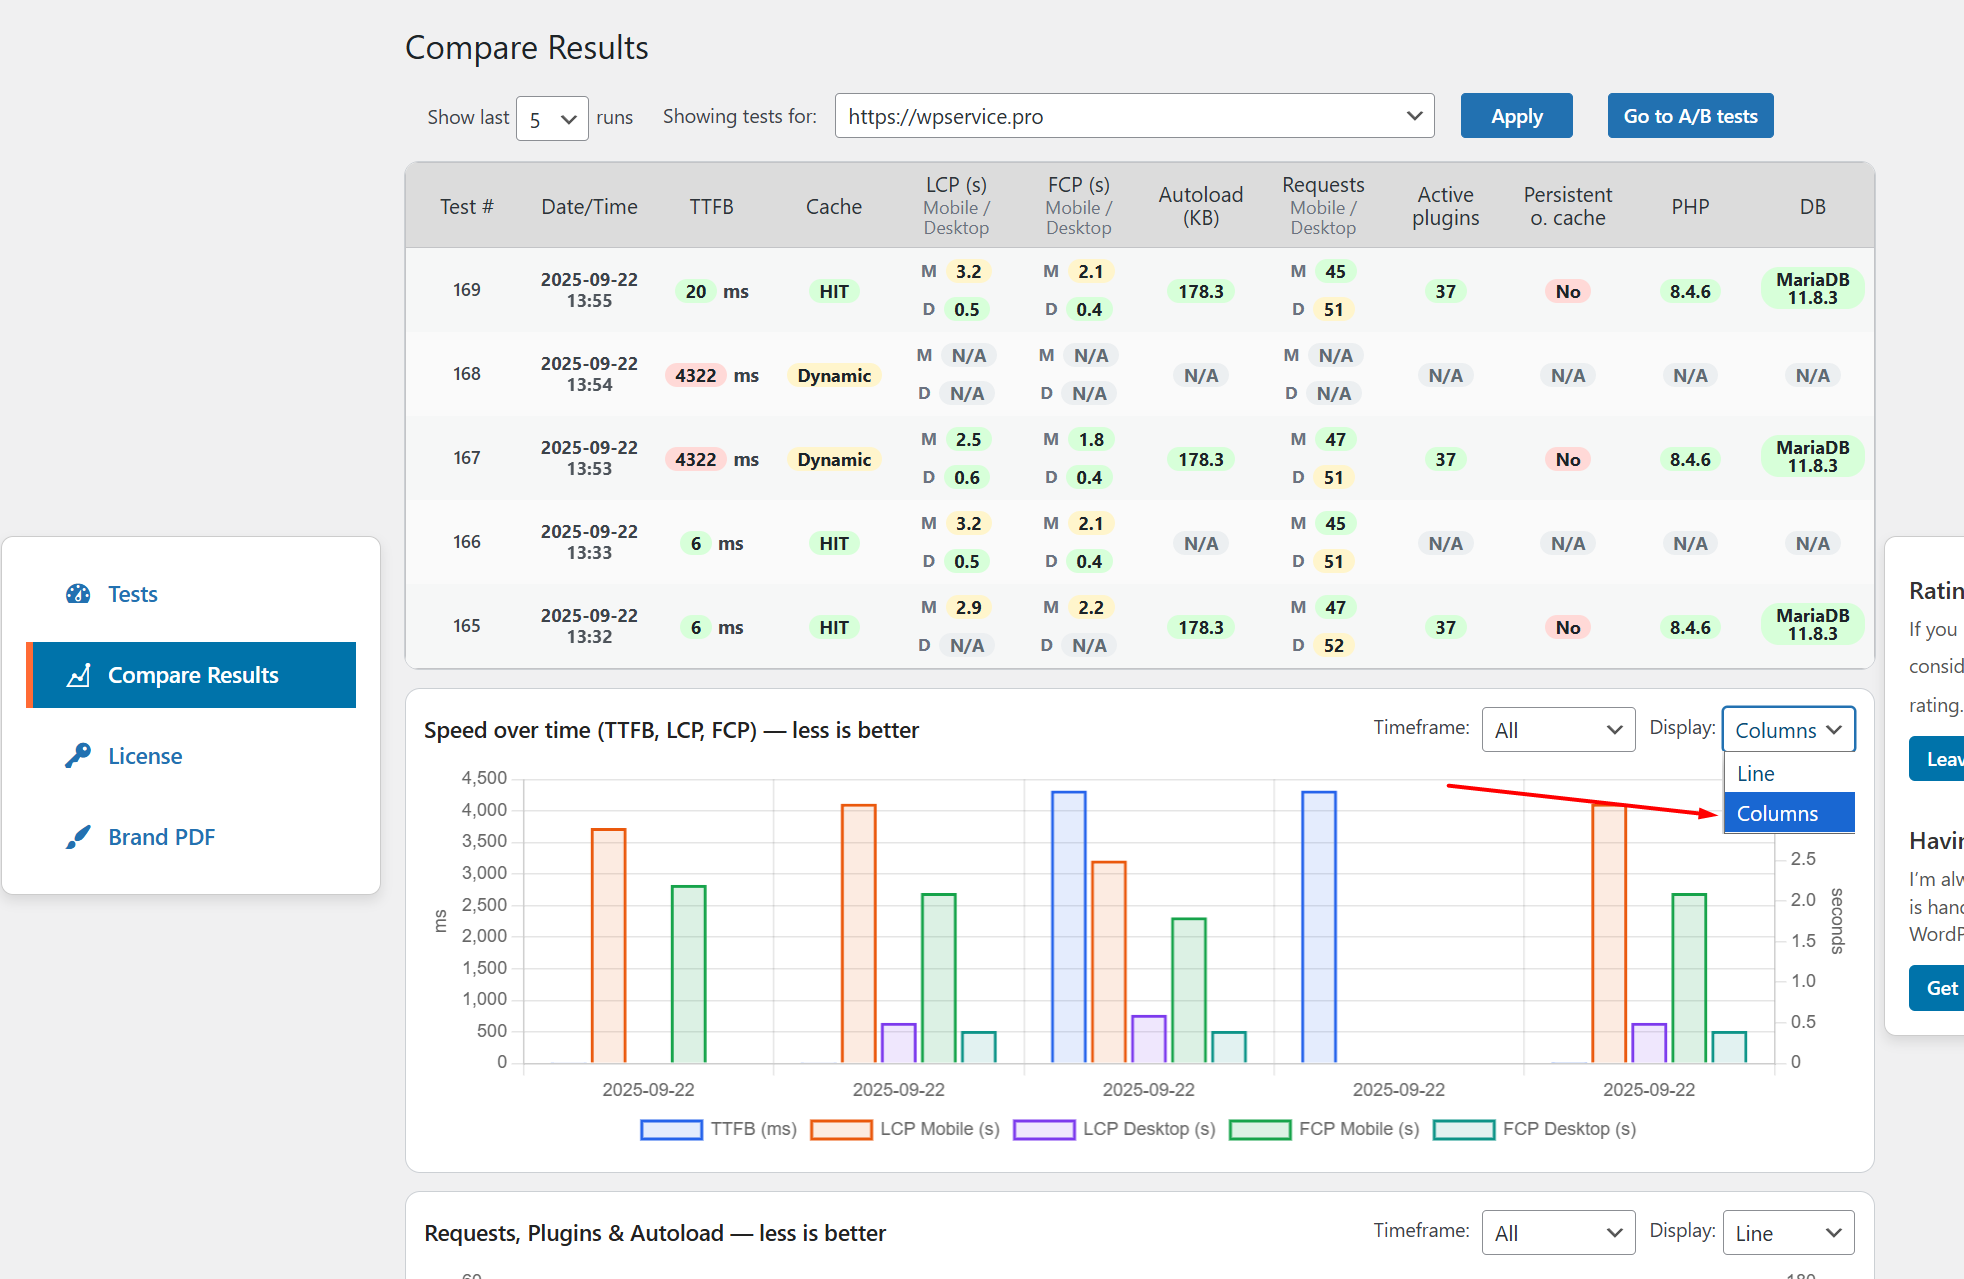Open the License page from the sidebar
The image size is (1964, 1279).
pos(145,756)
